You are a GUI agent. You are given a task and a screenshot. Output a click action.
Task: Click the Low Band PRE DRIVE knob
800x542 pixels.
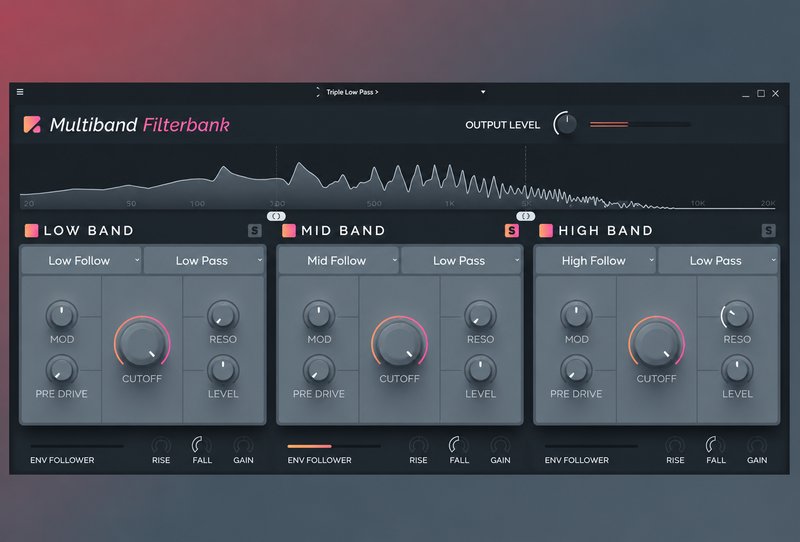click(62, 370)
